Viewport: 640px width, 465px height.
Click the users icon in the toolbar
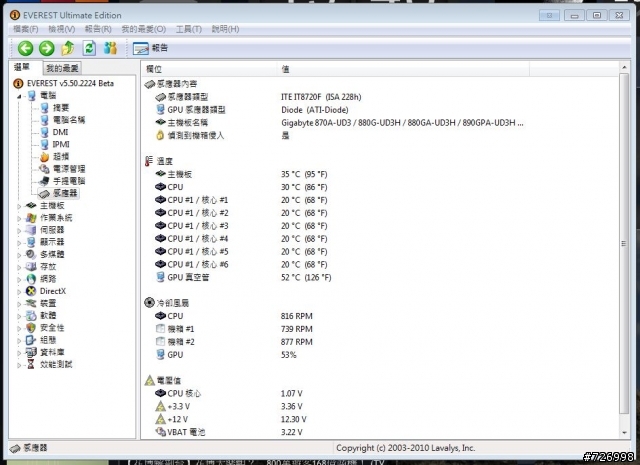point(110,48)
